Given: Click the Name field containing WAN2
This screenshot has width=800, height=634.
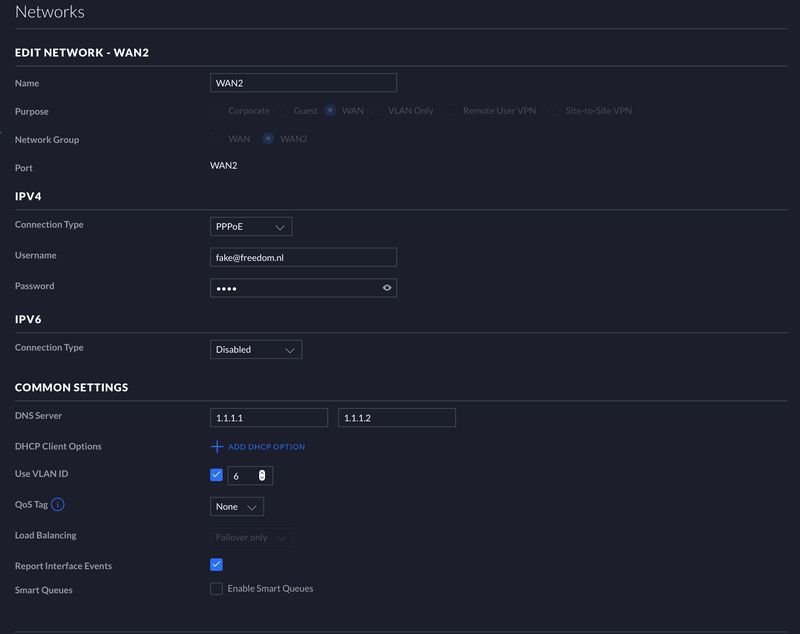Looking at the screenshot, I should (x=304, y=83).
